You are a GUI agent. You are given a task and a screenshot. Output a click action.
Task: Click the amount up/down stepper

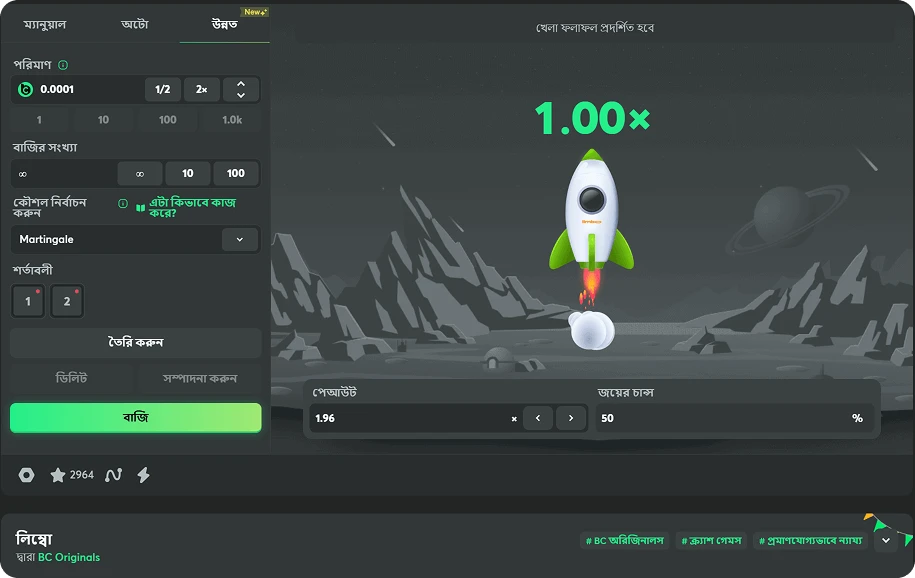(241, 90)
